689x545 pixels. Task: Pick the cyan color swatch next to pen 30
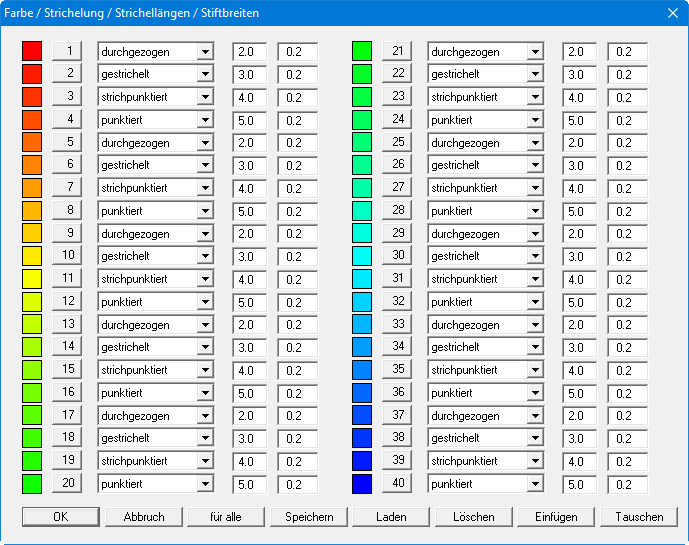coord(362,256)
